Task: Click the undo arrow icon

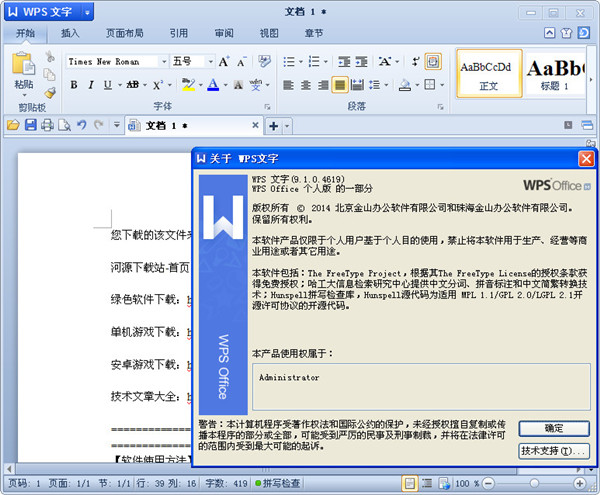Action: (x=81, y=125)
